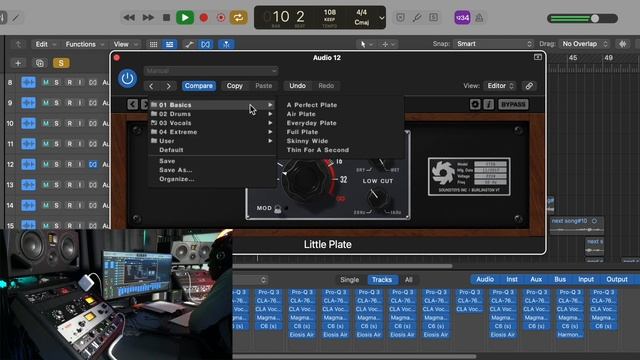
Task: Select the Tracks mixer filter
Action: 382,280
